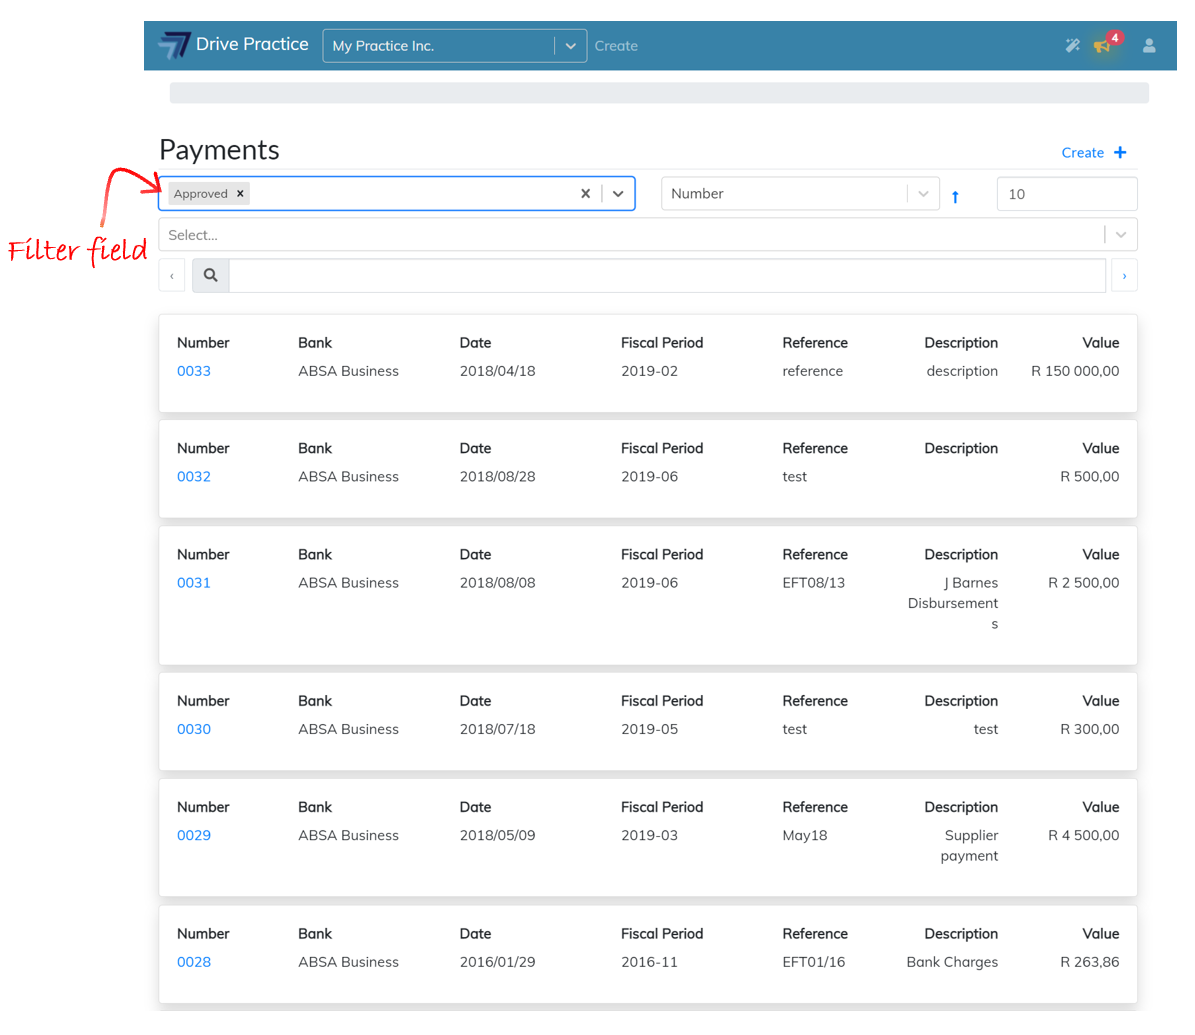The width and height of the screenshot is (1195, 1035).
Task: Click value R 150 000,00
Action: click(1075, 371)
